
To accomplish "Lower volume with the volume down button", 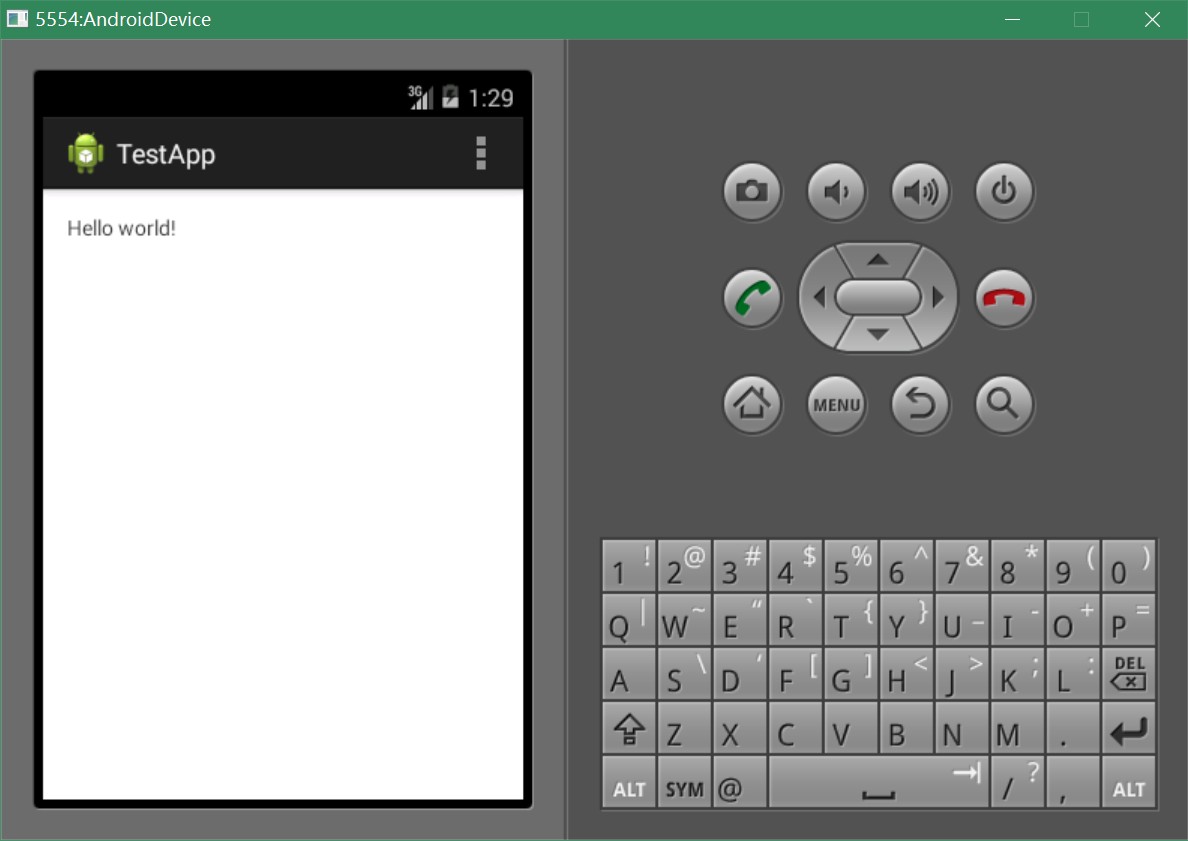I will click(836, 190).
